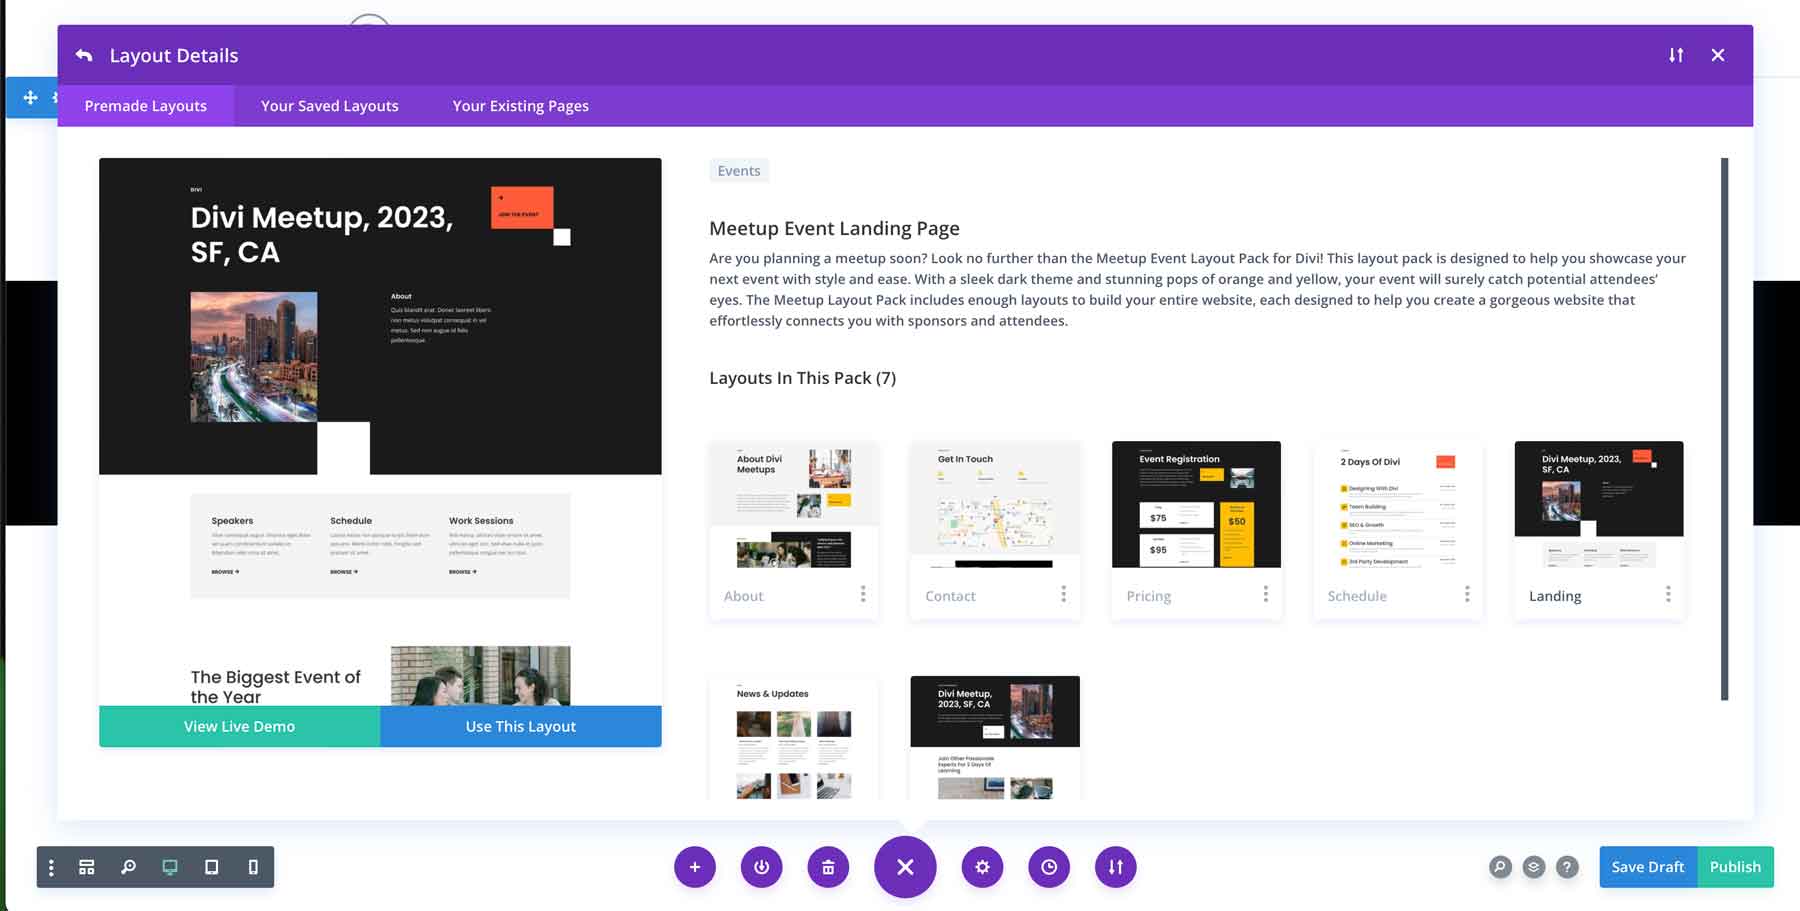Viewport: 1800px width, 911px height.
Task: Open editing history clock icon
Action: click(x=1049, y=867)
